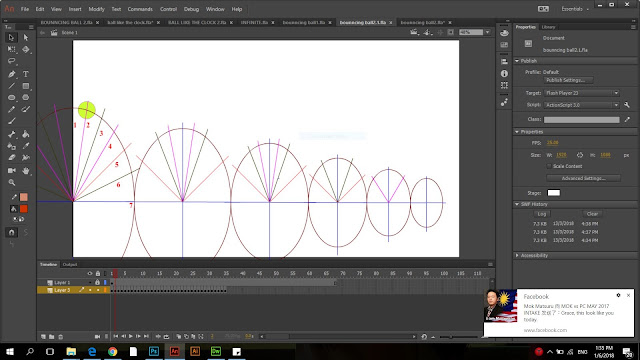Click the Scene 1 breadcrumb

(x=69, y=32)
